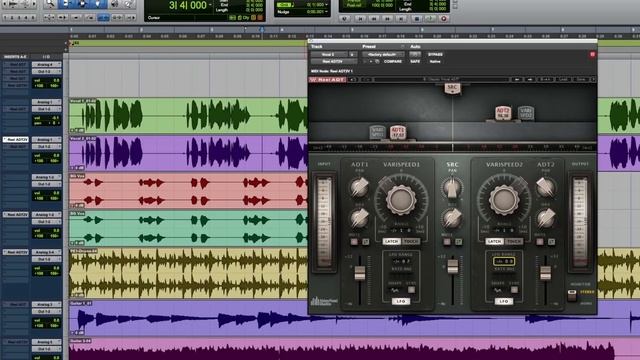Select the Scrubber speaker tool
The height and width of the screenshot is (360, 640).
[116, 4]
